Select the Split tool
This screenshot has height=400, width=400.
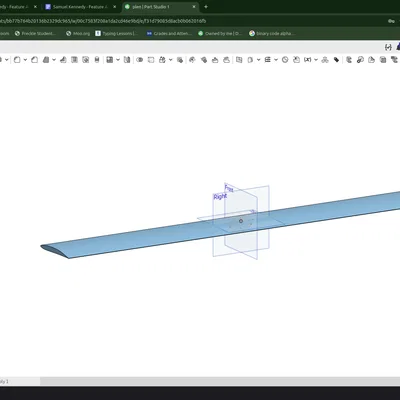[151, 60]
